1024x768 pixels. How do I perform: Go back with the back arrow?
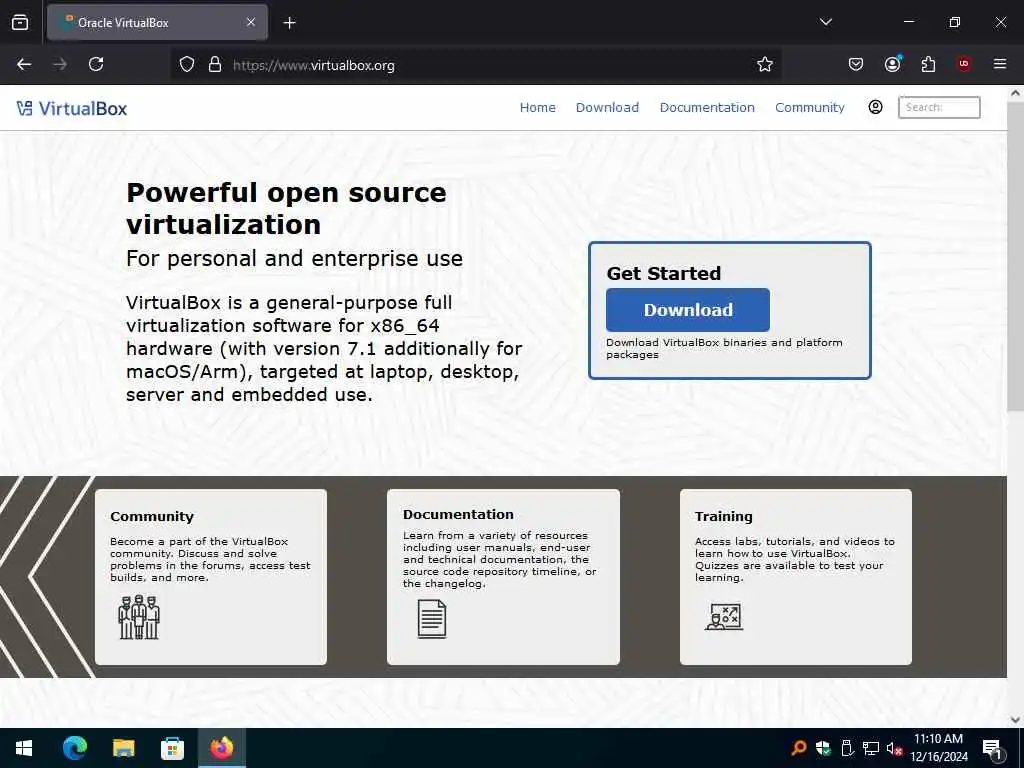[24, 64]
